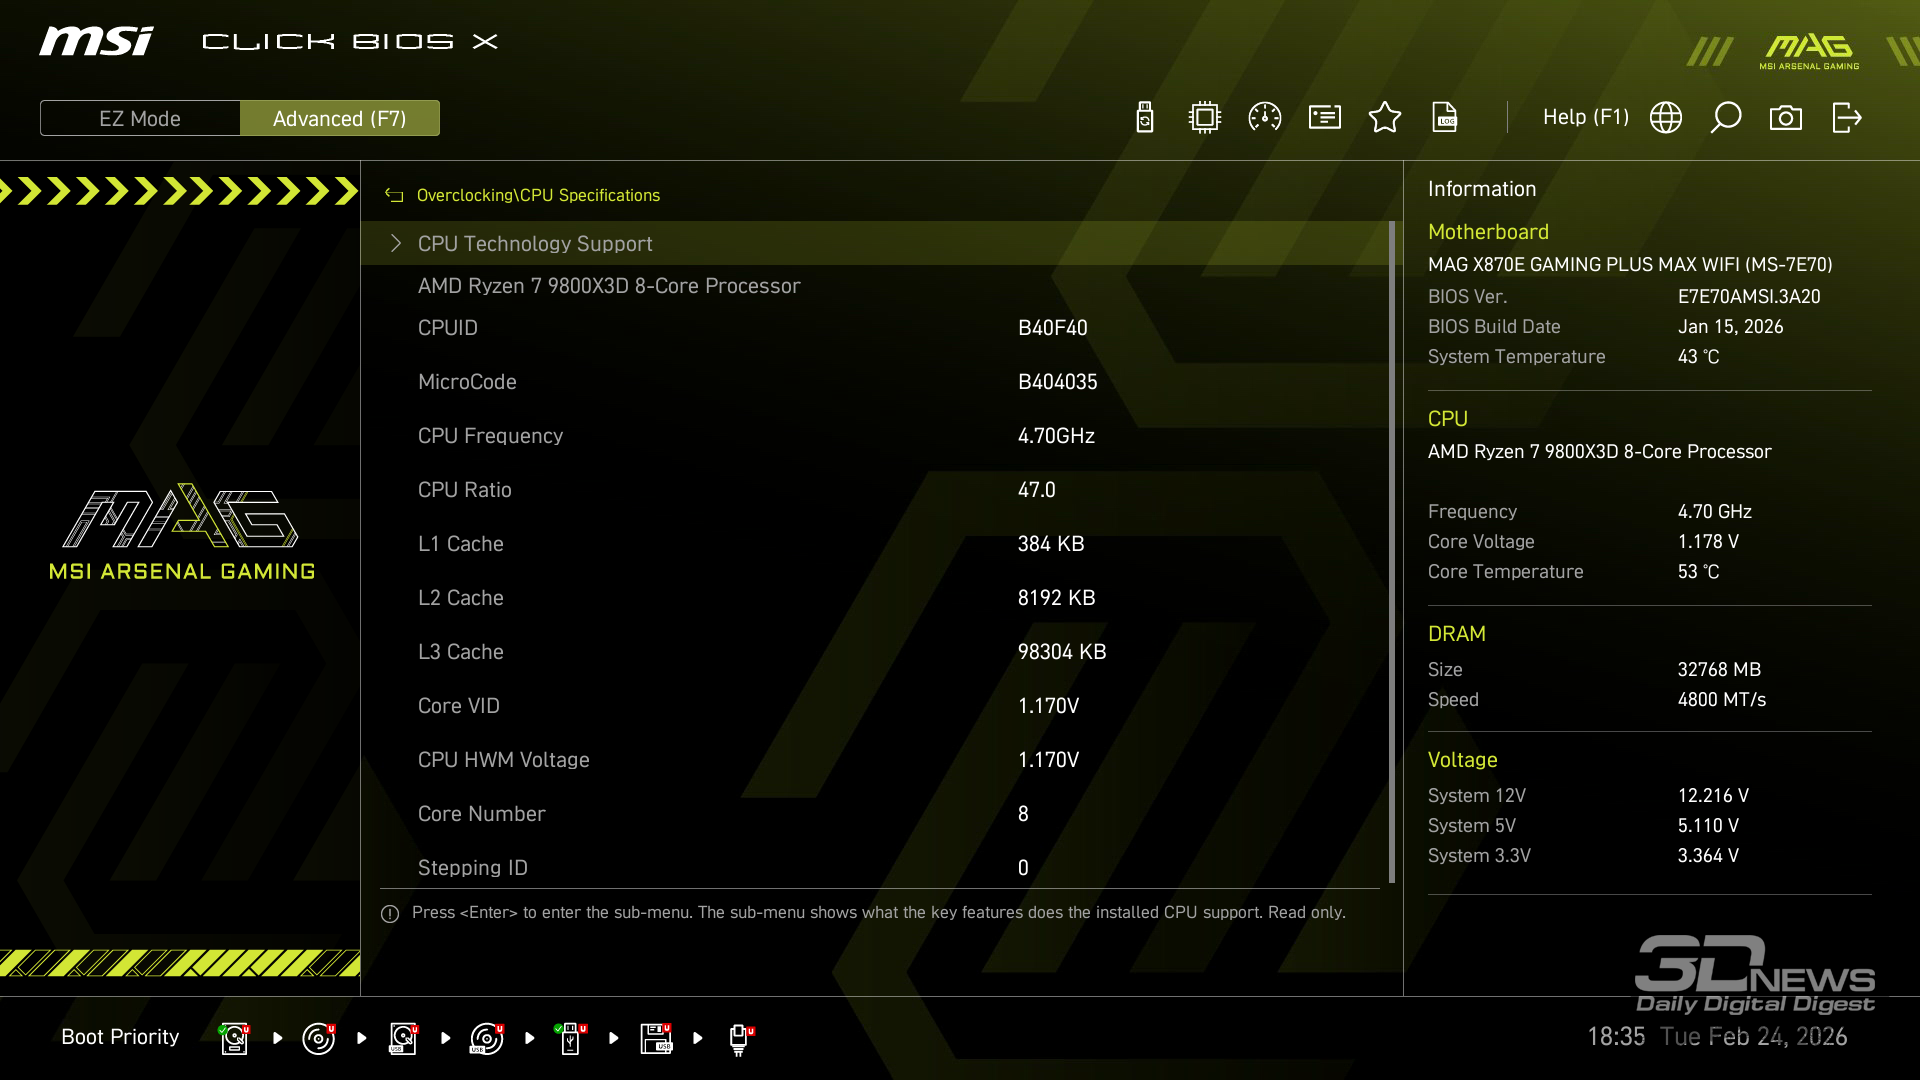Switch to EZ Mode
1920x1080 pixels.
140,118
